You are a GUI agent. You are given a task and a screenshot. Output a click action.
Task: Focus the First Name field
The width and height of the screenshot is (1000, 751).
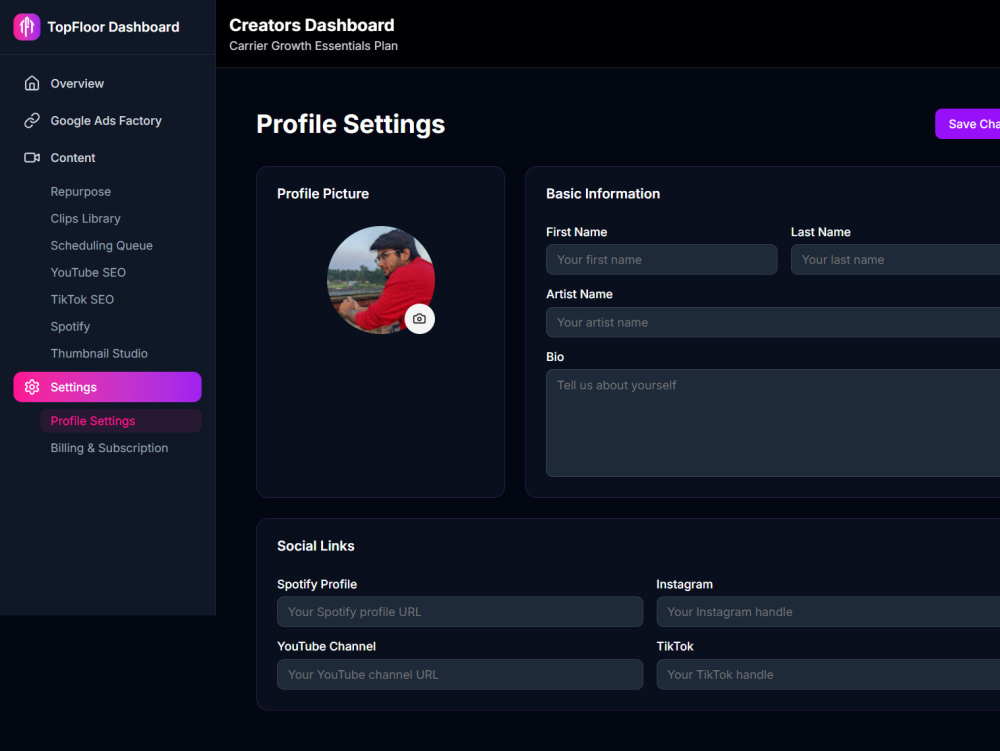[x=661, y=259]
